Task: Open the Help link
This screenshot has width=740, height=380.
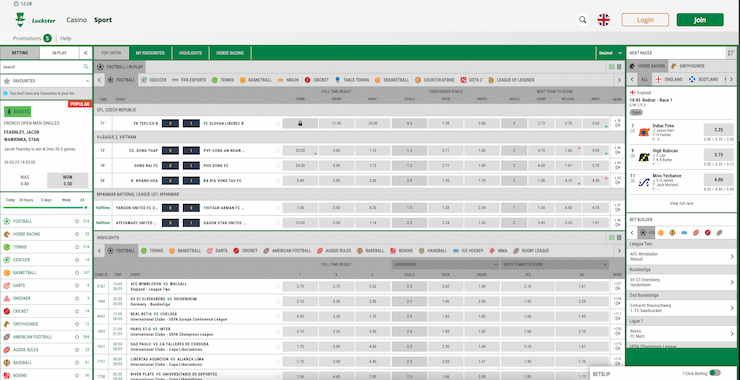Action: click(x=66, y=38)
